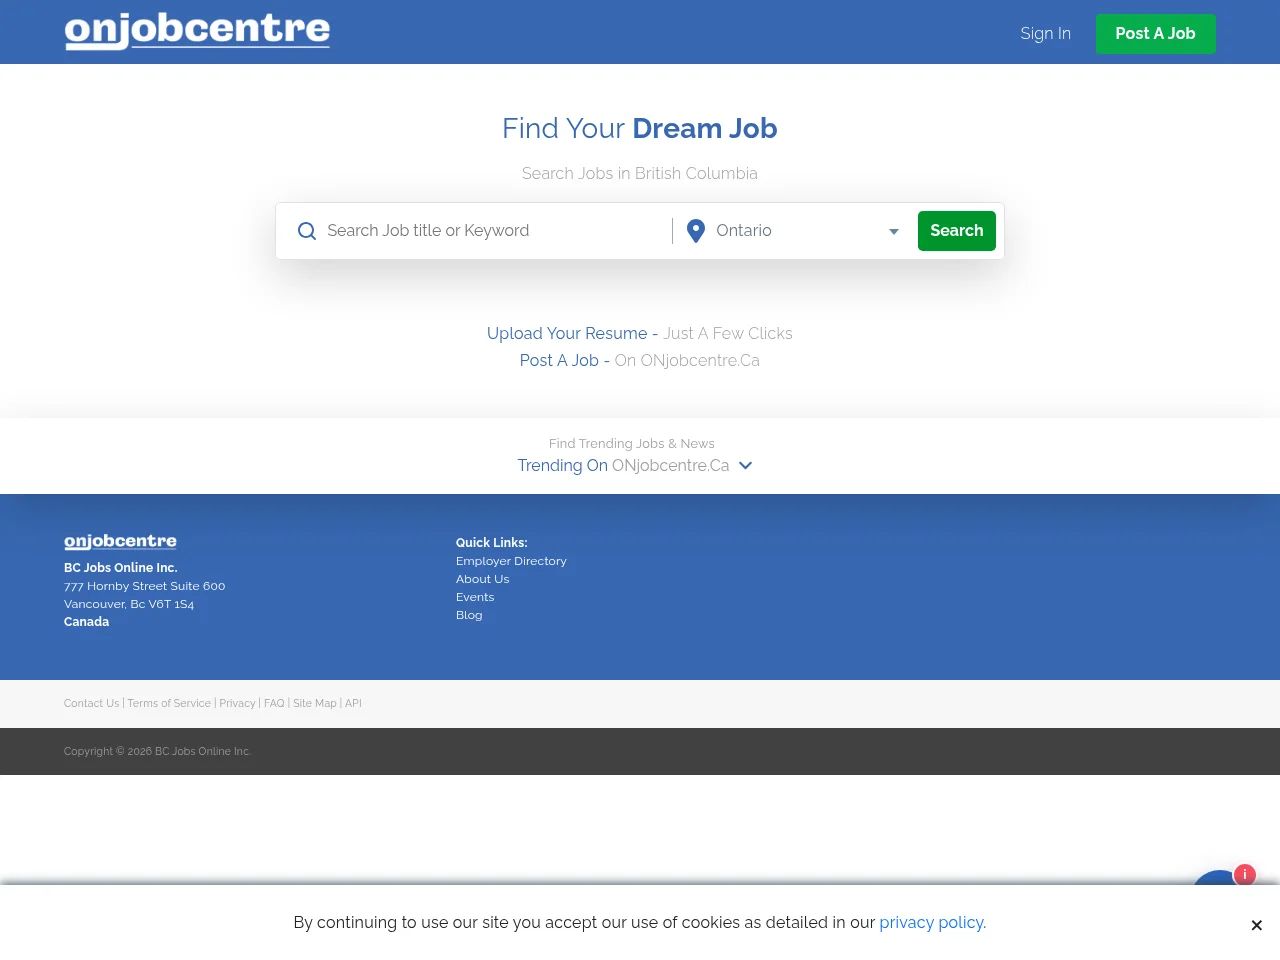
Task: Click the footer onjobcentre logo
Action: point(120,541)
